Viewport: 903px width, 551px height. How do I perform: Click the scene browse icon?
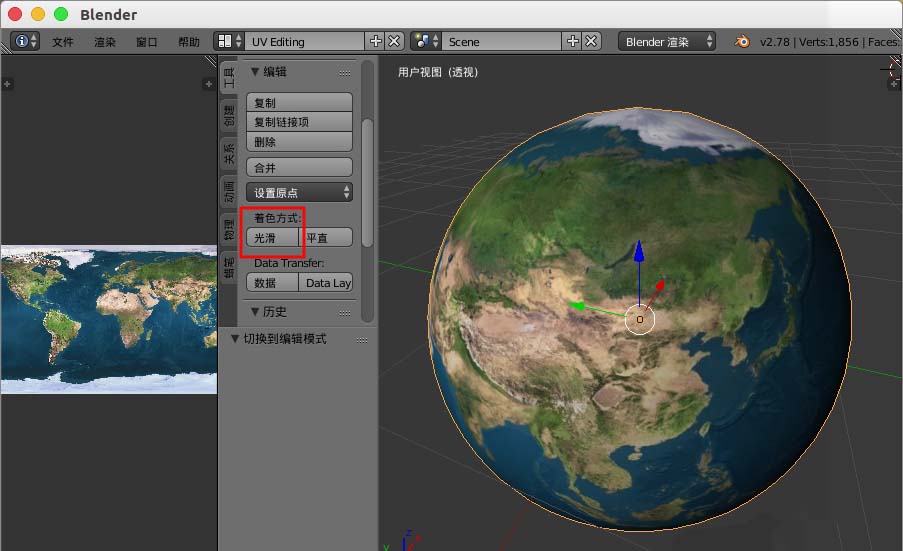pyautogui.click(x=426, y=41)
